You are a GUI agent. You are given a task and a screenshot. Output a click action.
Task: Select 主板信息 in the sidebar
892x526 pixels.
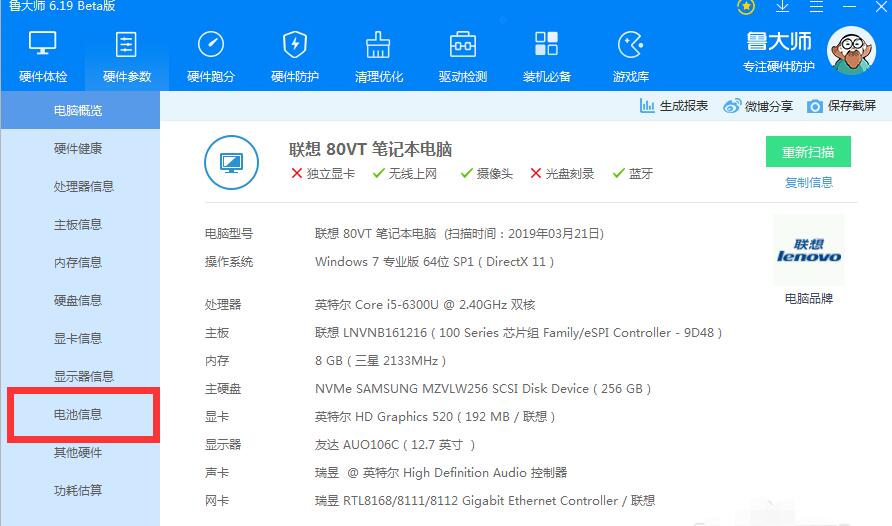[x=80, y=225]
